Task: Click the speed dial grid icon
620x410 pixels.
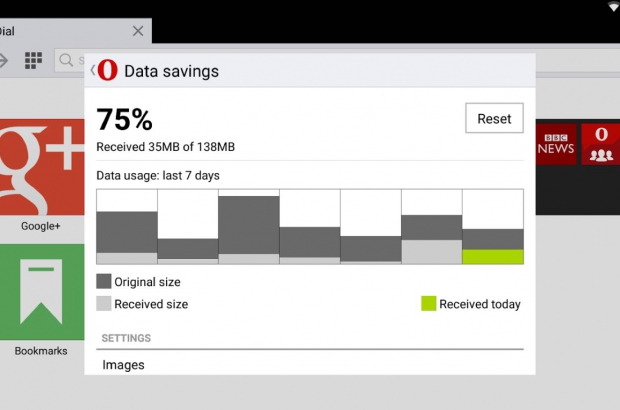Action: tap(33, 61)
